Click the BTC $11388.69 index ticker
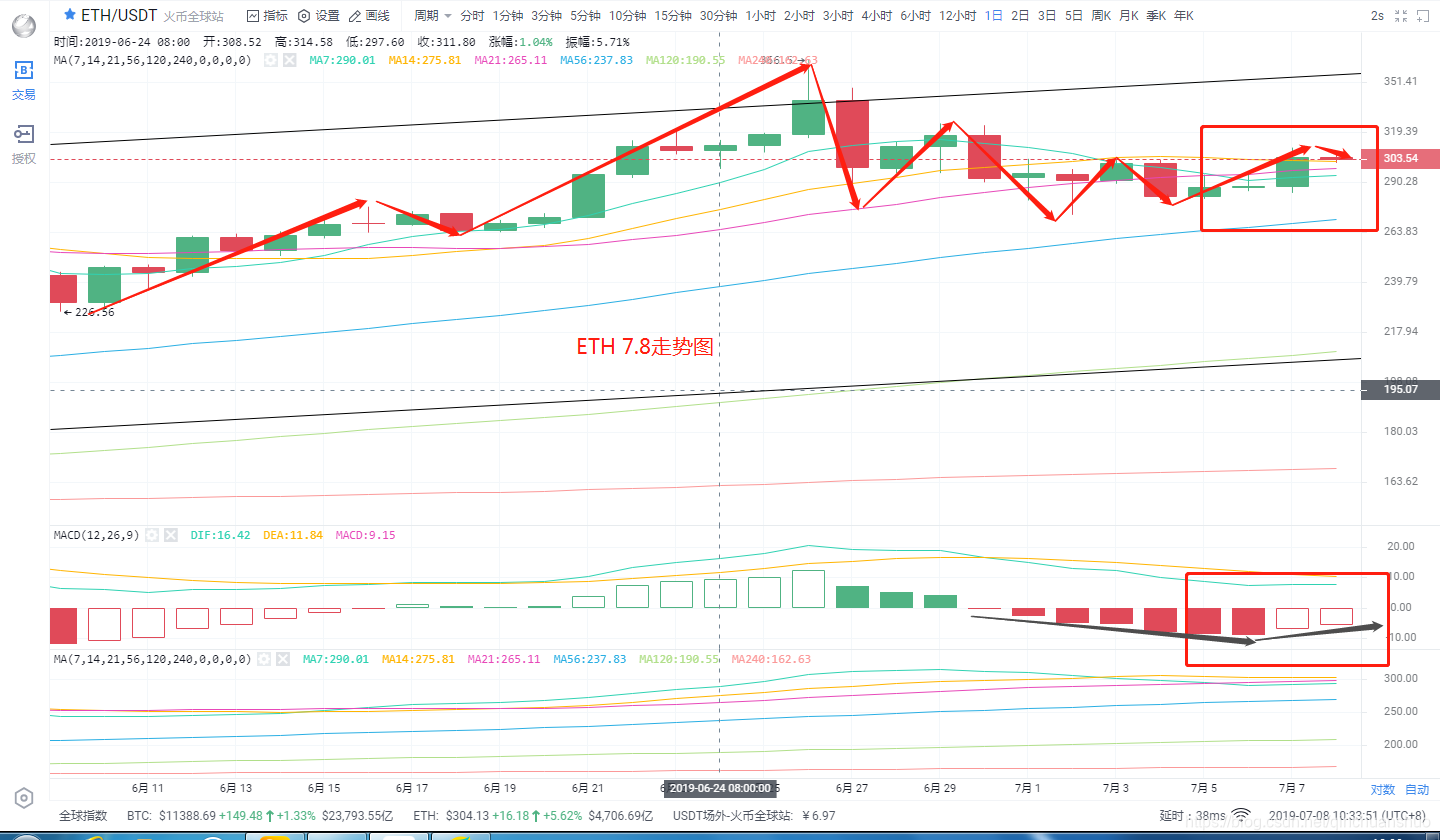 point(260,816)
